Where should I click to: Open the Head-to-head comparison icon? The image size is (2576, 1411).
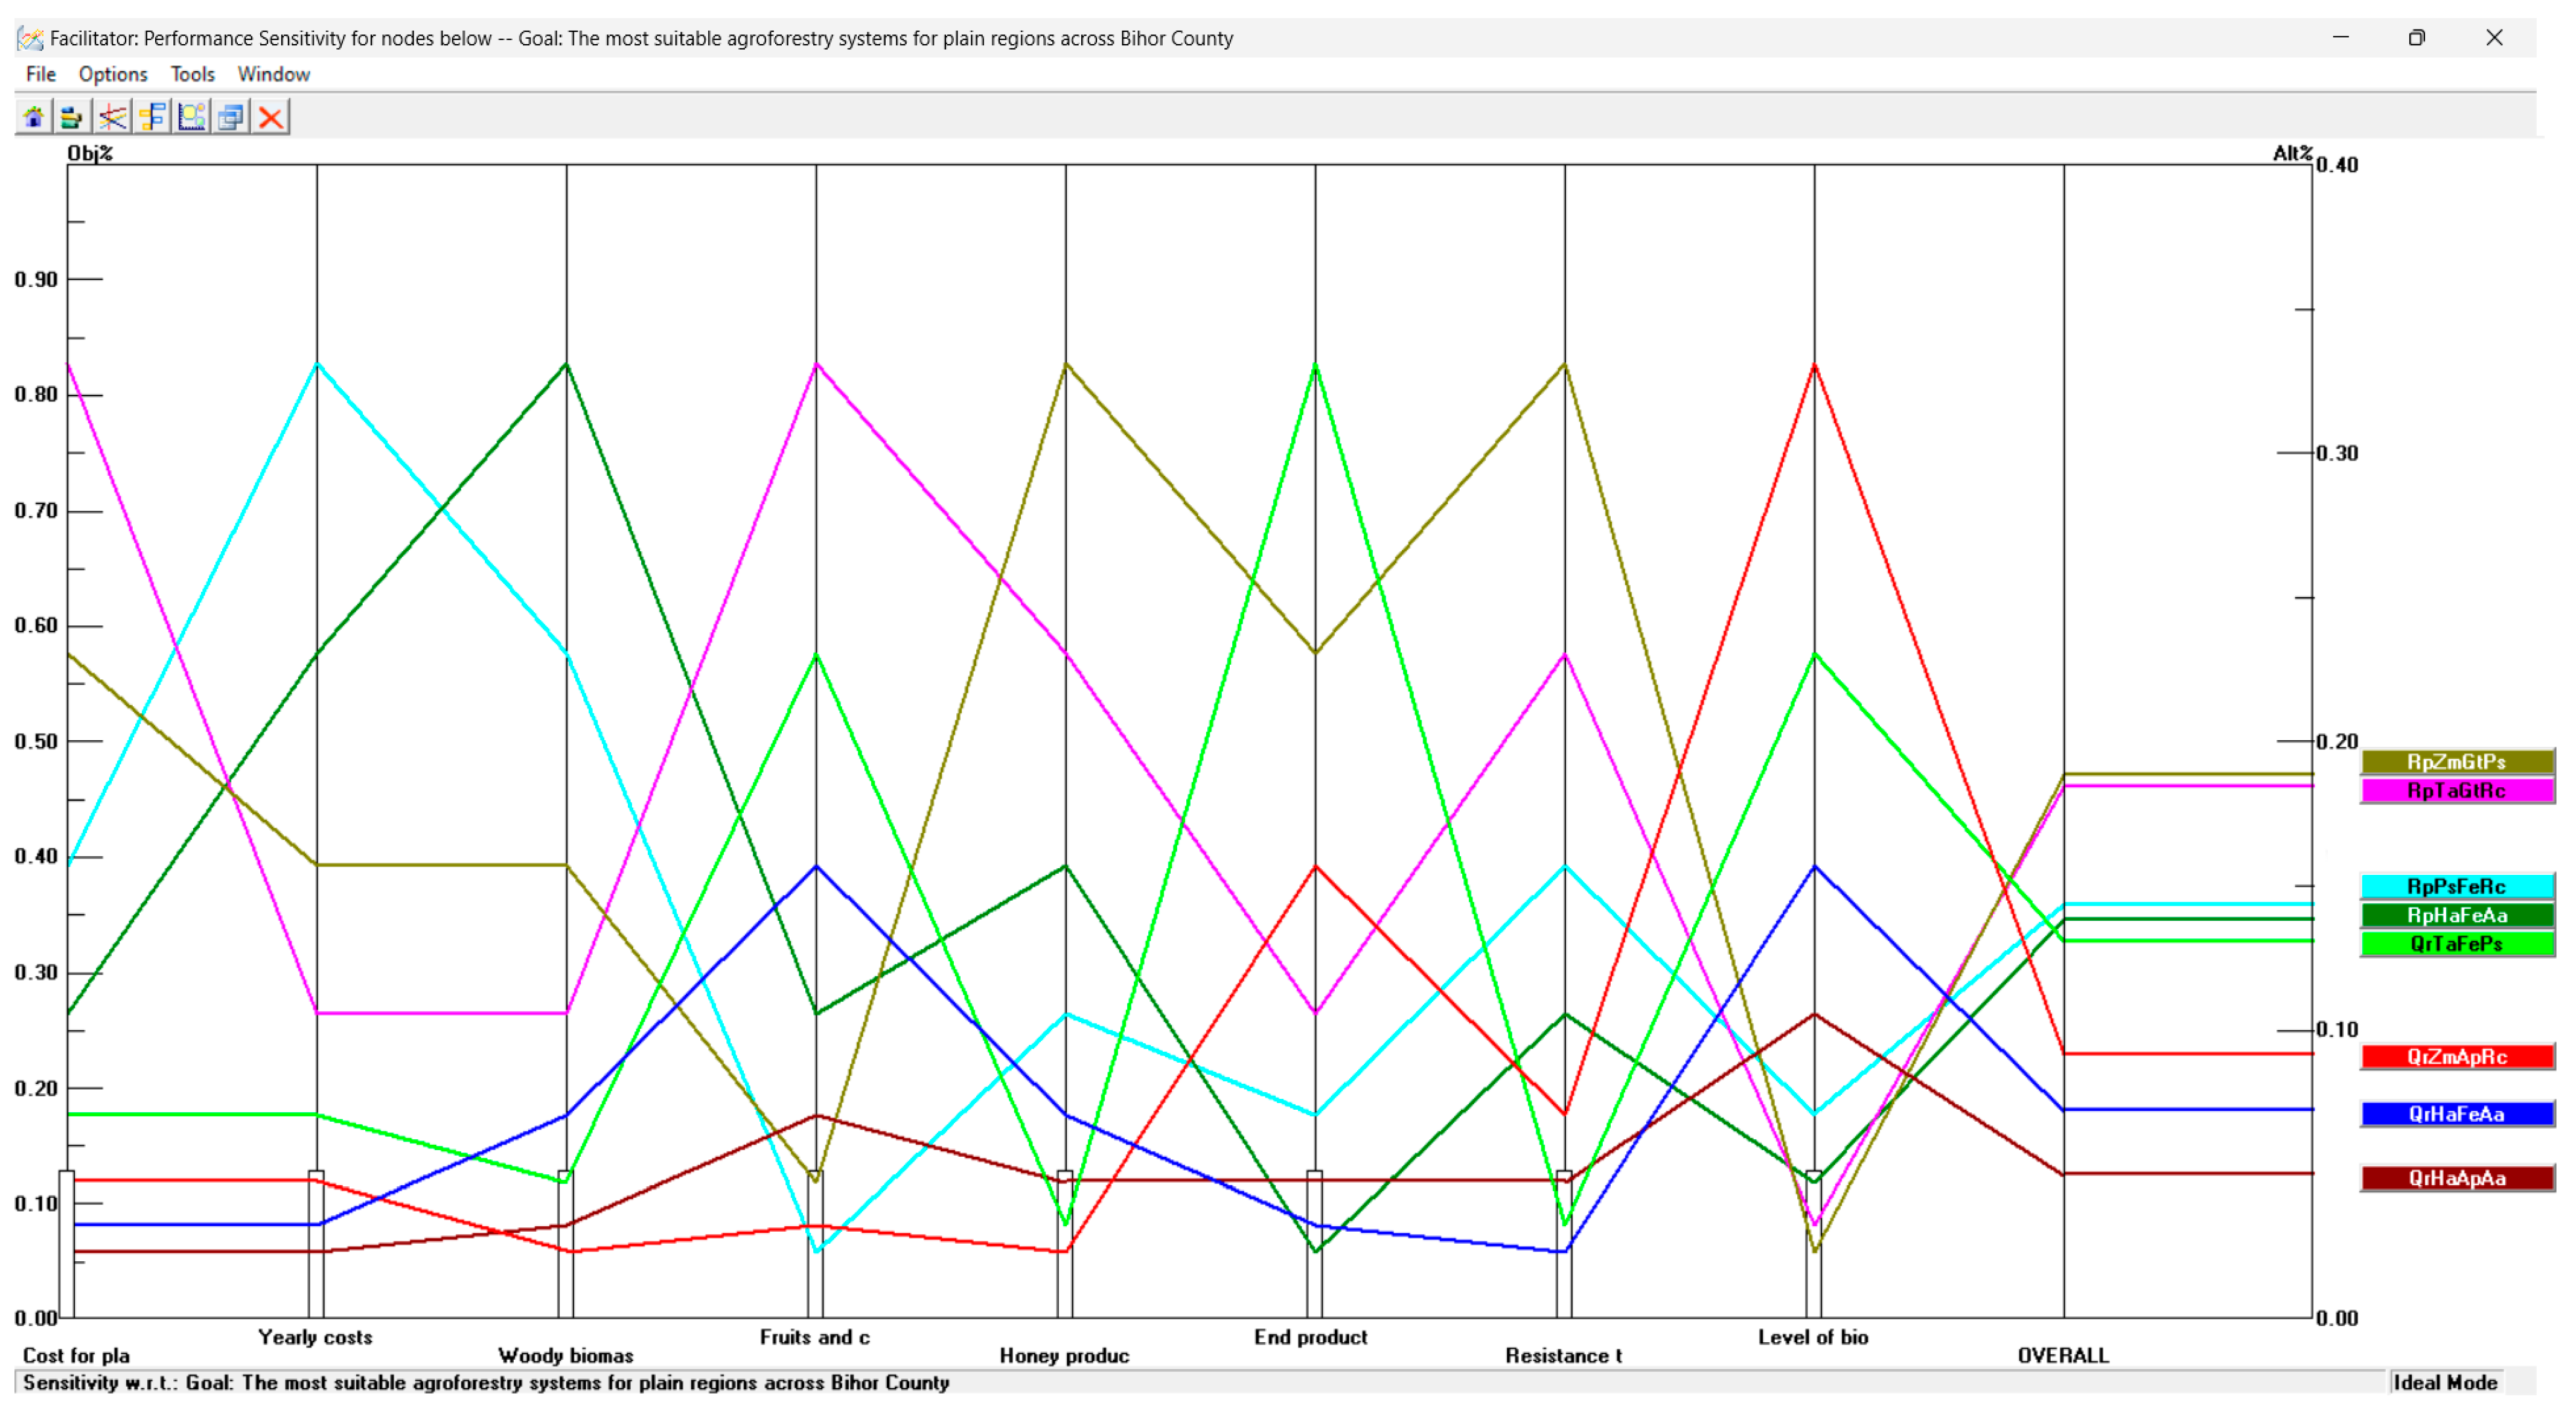(x=152, y=117)
